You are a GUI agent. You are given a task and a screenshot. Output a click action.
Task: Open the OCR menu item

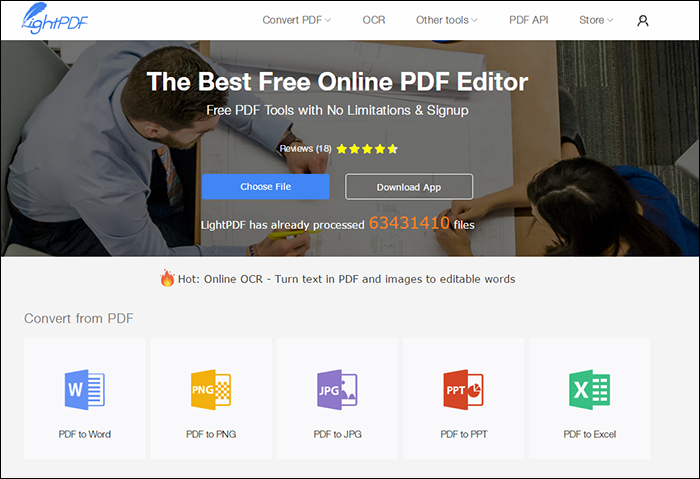(x=374, y=20)
